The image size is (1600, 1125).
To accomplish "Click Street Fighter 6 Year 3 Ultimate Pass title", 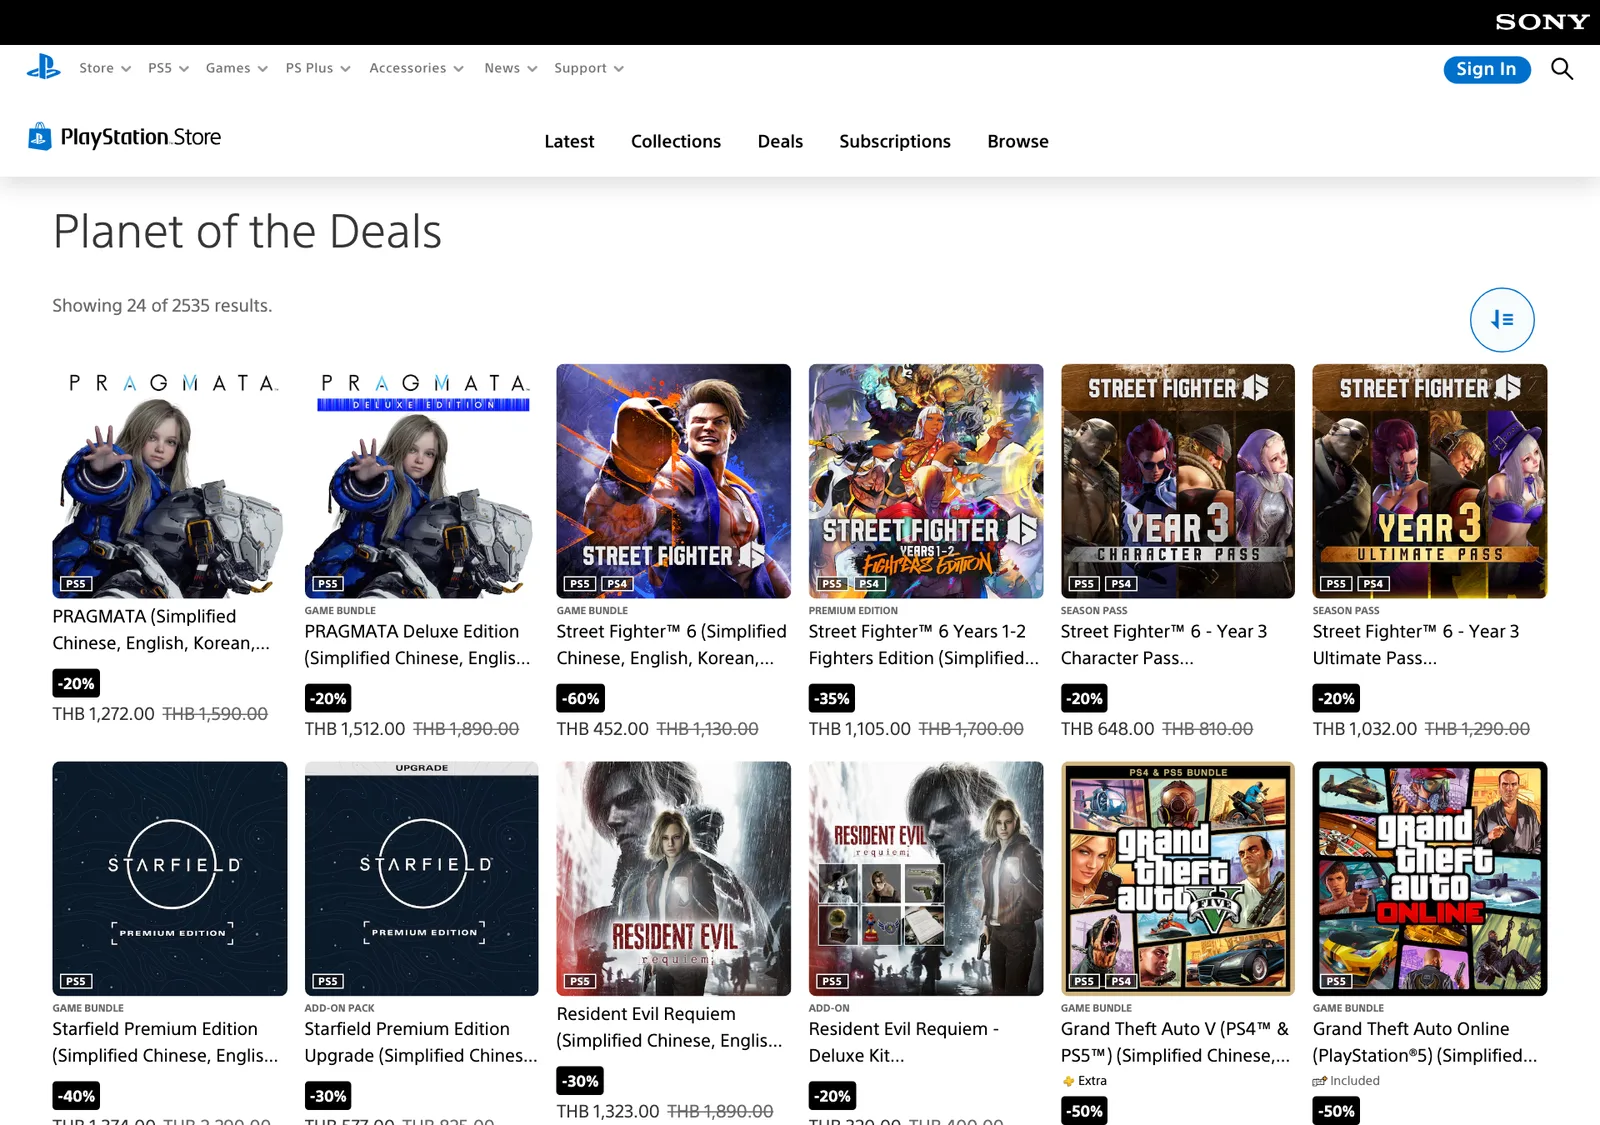I will (1416, 645).
